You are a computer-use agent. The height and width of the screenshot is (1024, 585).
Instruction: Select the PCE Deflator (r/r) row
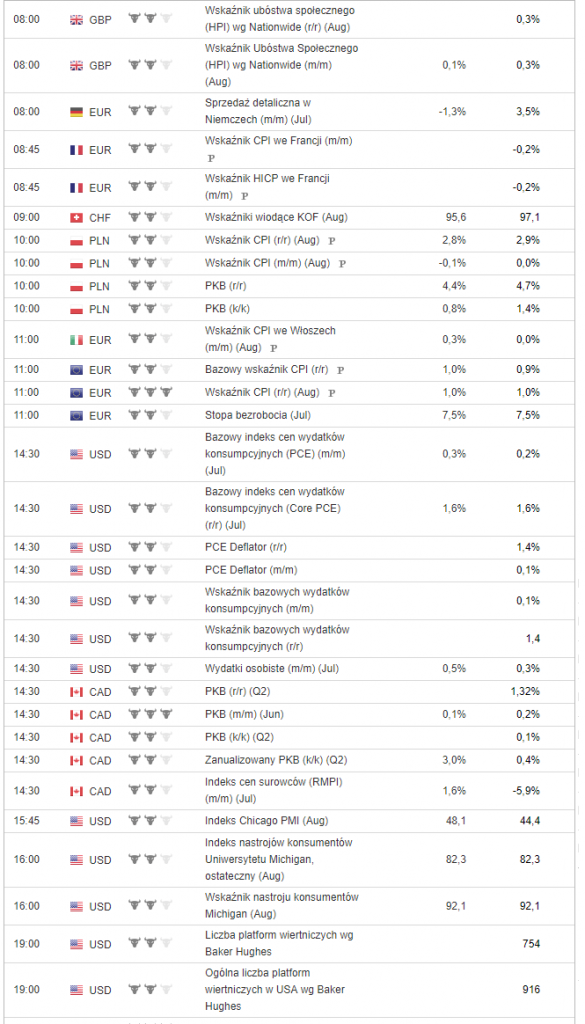tap(291, 547)
